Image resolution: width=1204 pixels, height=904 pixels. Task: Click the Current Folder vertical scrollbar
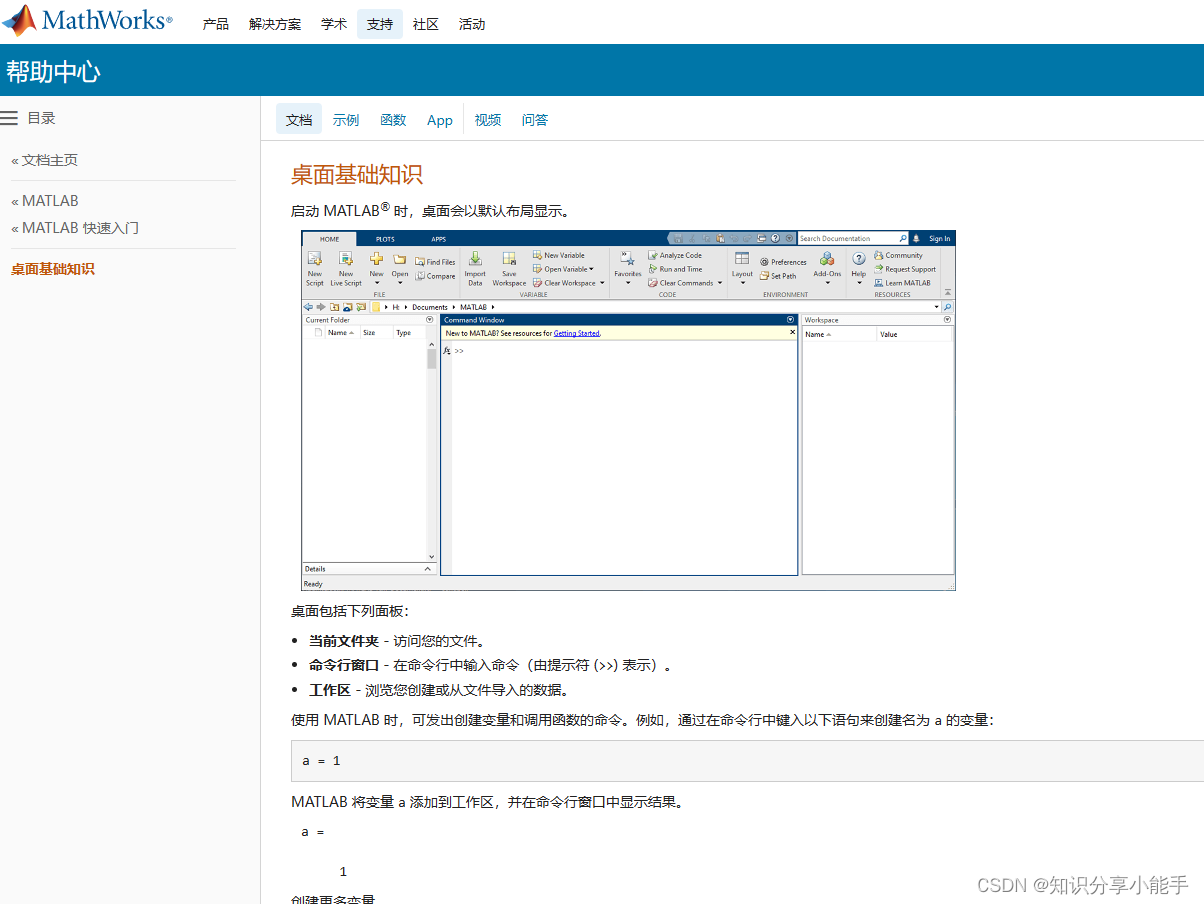432,453
